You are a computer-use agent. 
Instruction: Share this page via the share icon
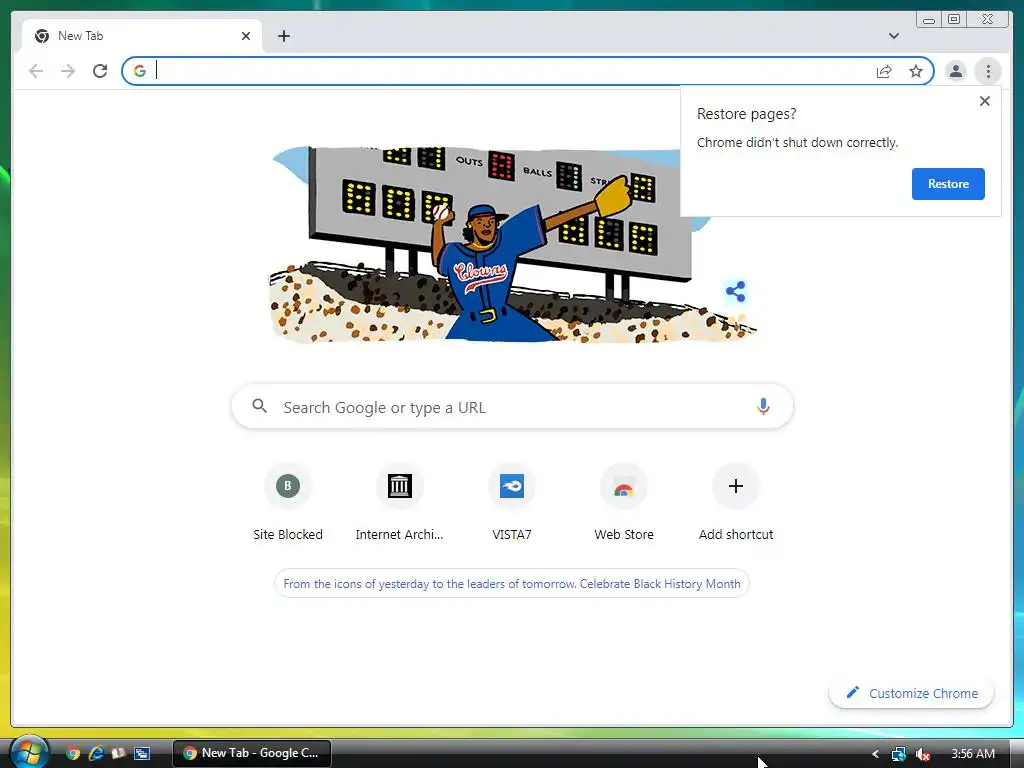point(884,71)
